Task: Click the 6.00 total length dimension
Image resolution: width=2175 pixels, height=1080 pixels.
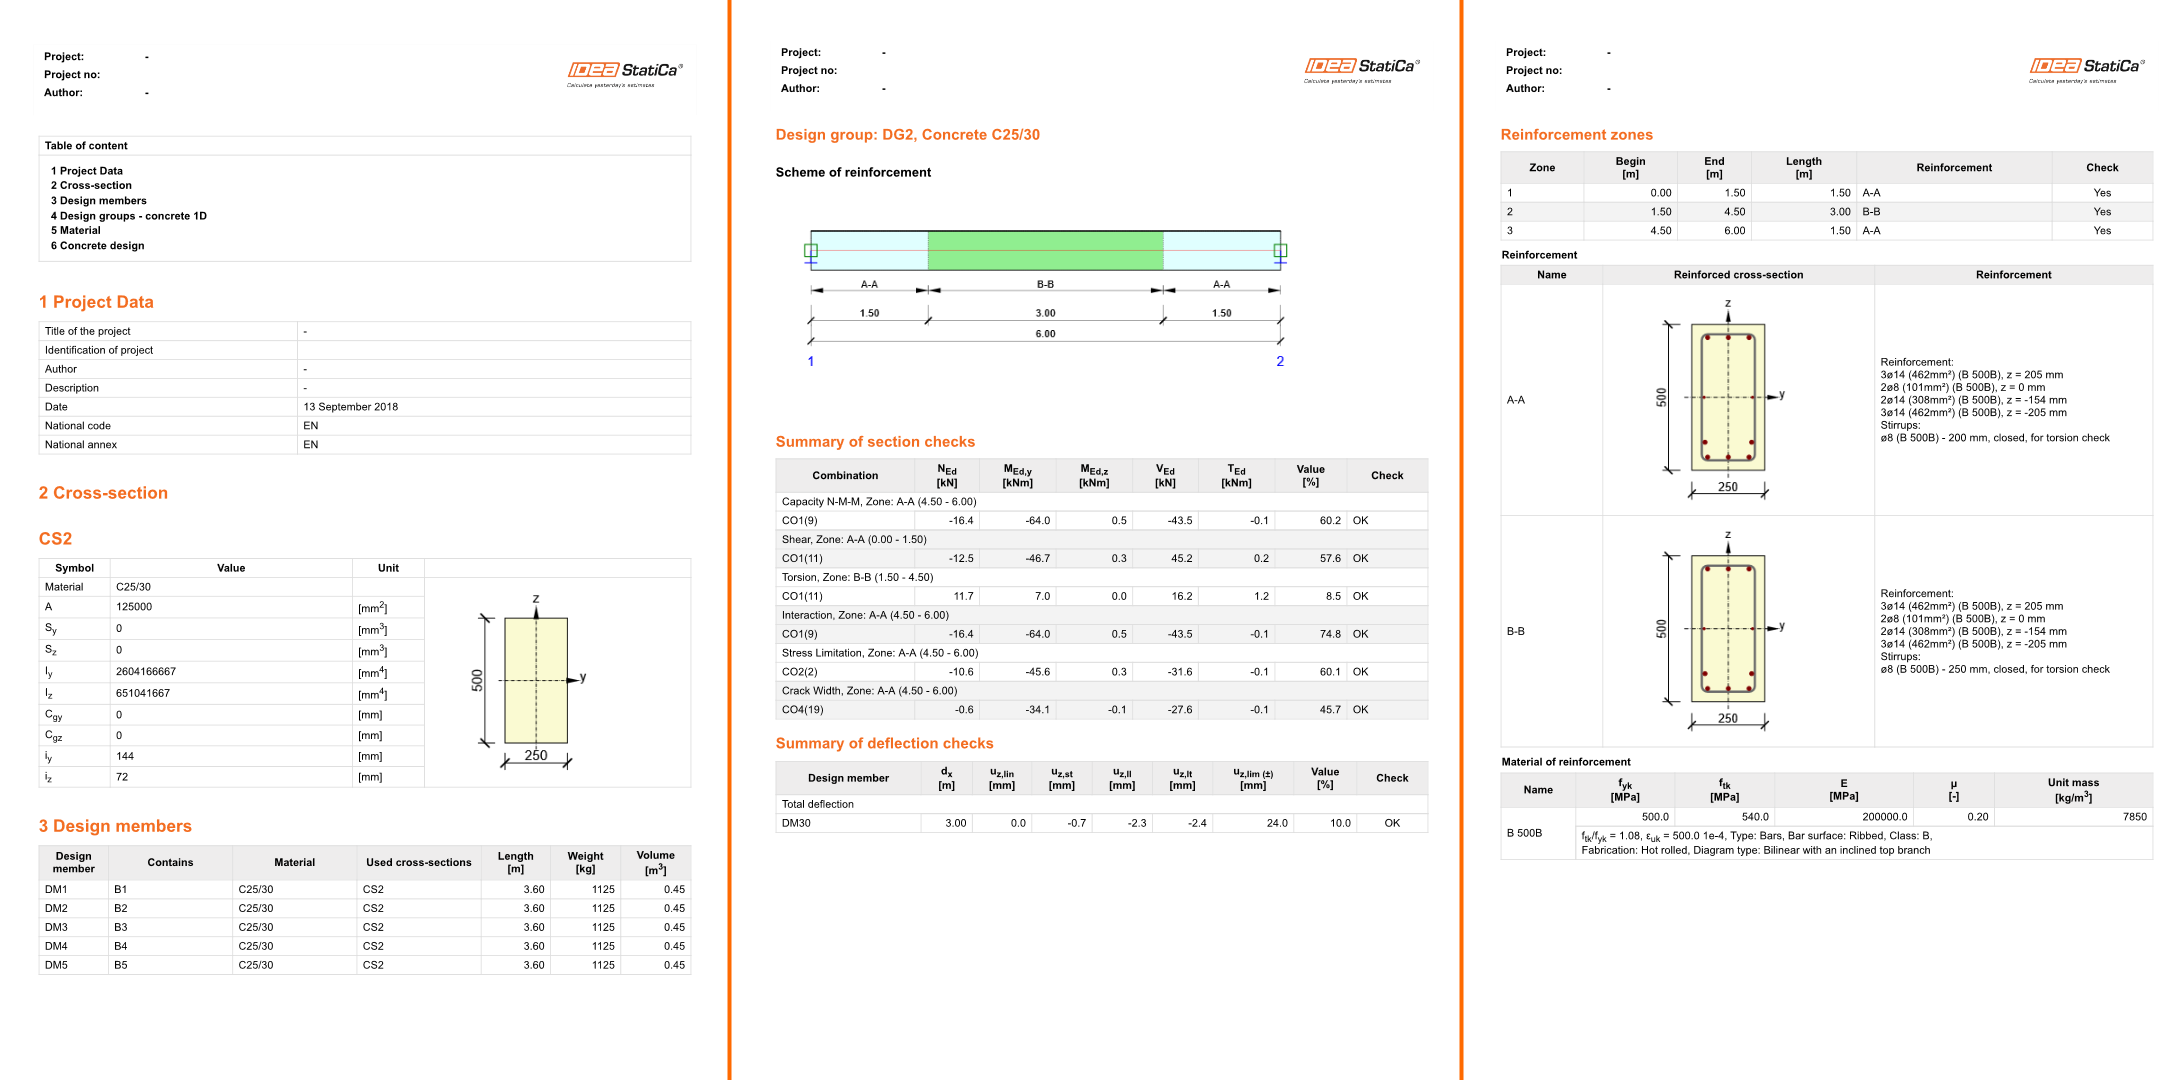Action: point(1045,334)
